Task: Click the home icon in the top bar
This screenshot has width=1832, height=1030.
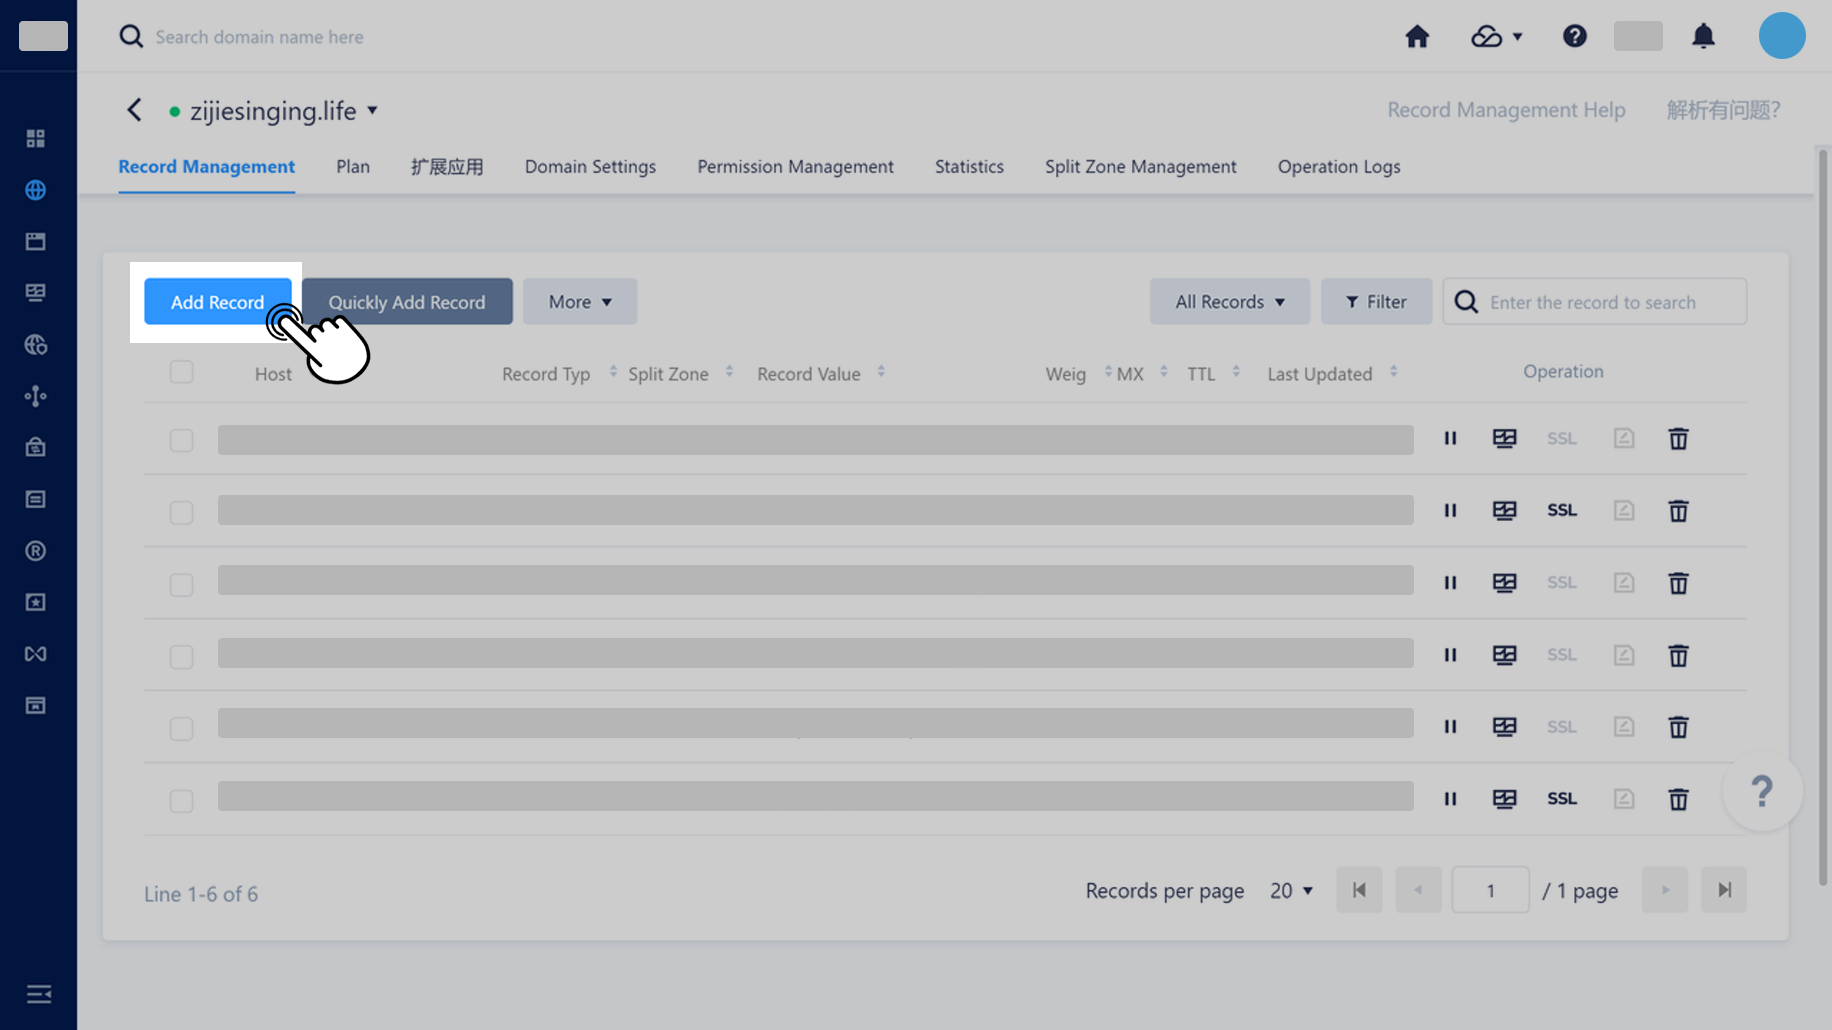Action: tap(1417, 36)
